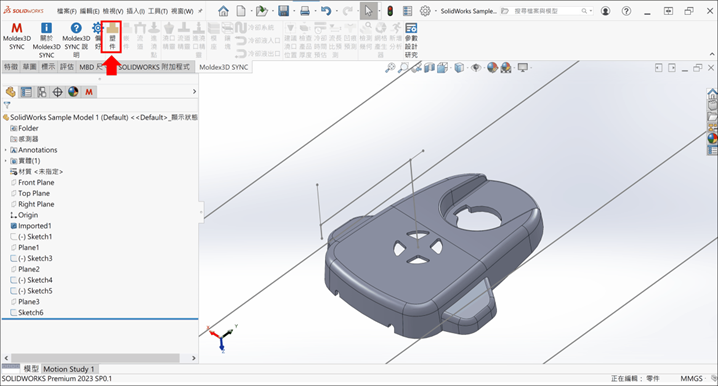Click the Home icon in the top toolbar
The image size is (718, 386).
pos(223,11)
